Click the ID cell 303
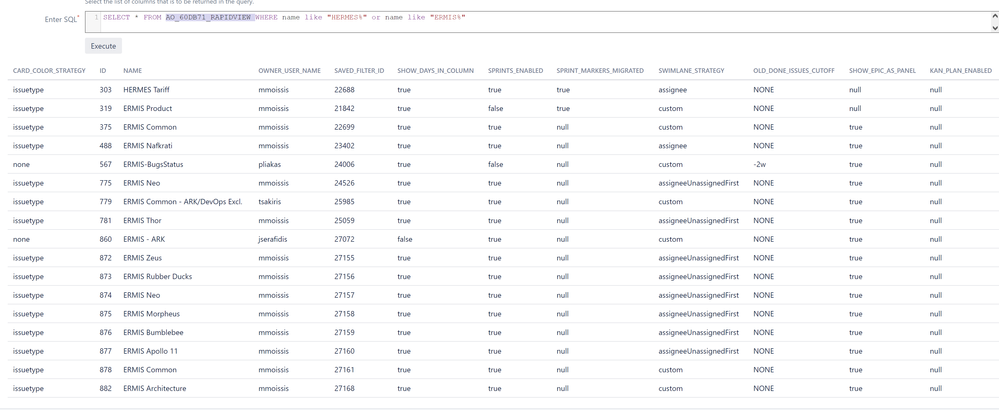The image size is (999, 410). [x=105, y=90]
